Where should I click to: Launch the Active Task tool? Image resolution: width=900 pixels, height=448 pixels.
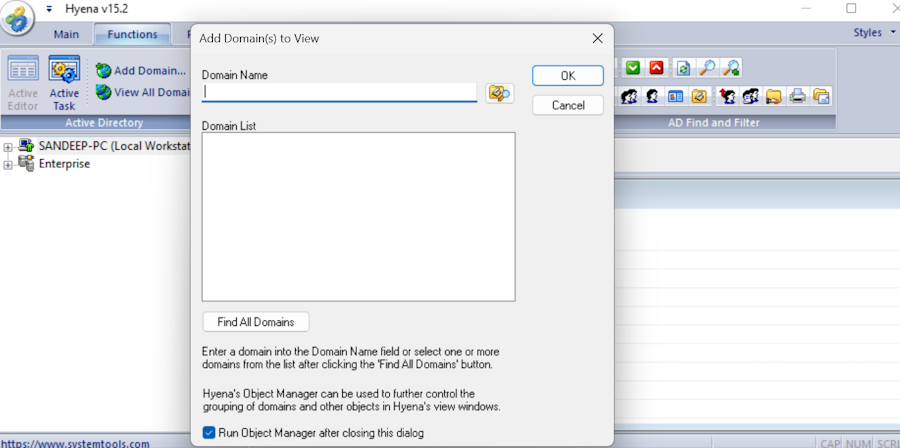tap(64, 83)
